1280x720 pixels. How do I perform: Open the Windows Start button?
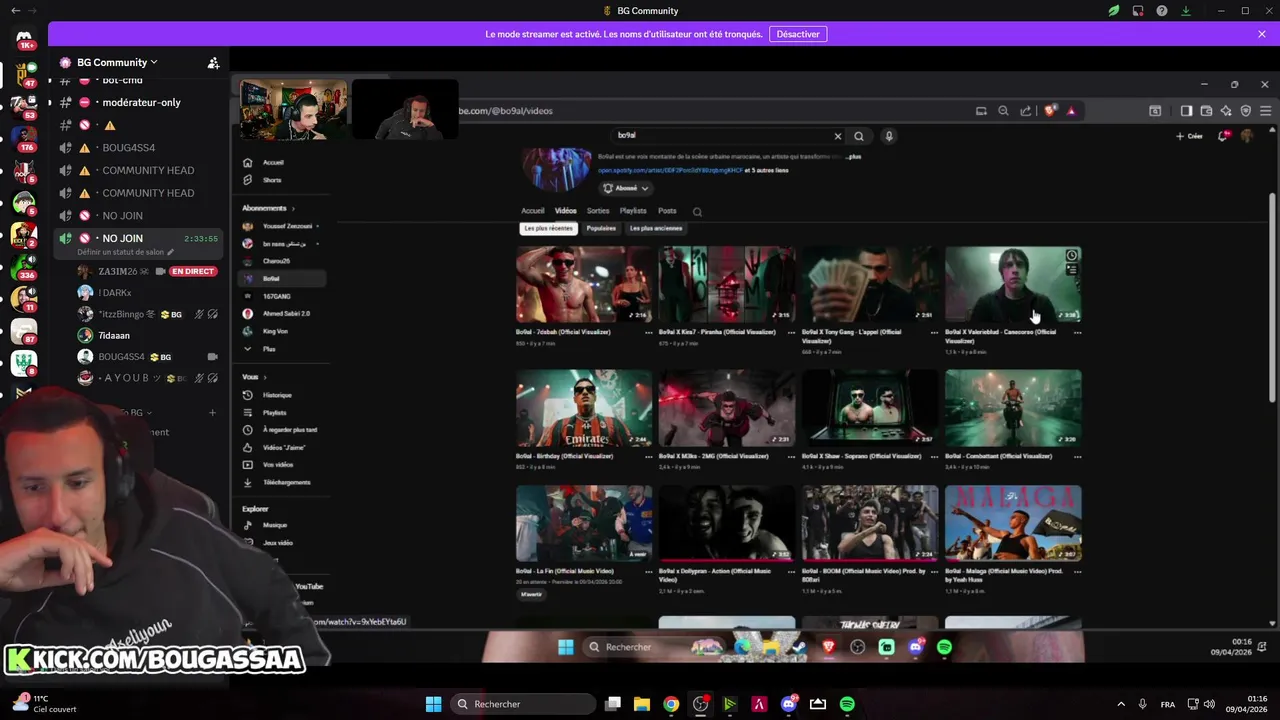click(433, 704)
